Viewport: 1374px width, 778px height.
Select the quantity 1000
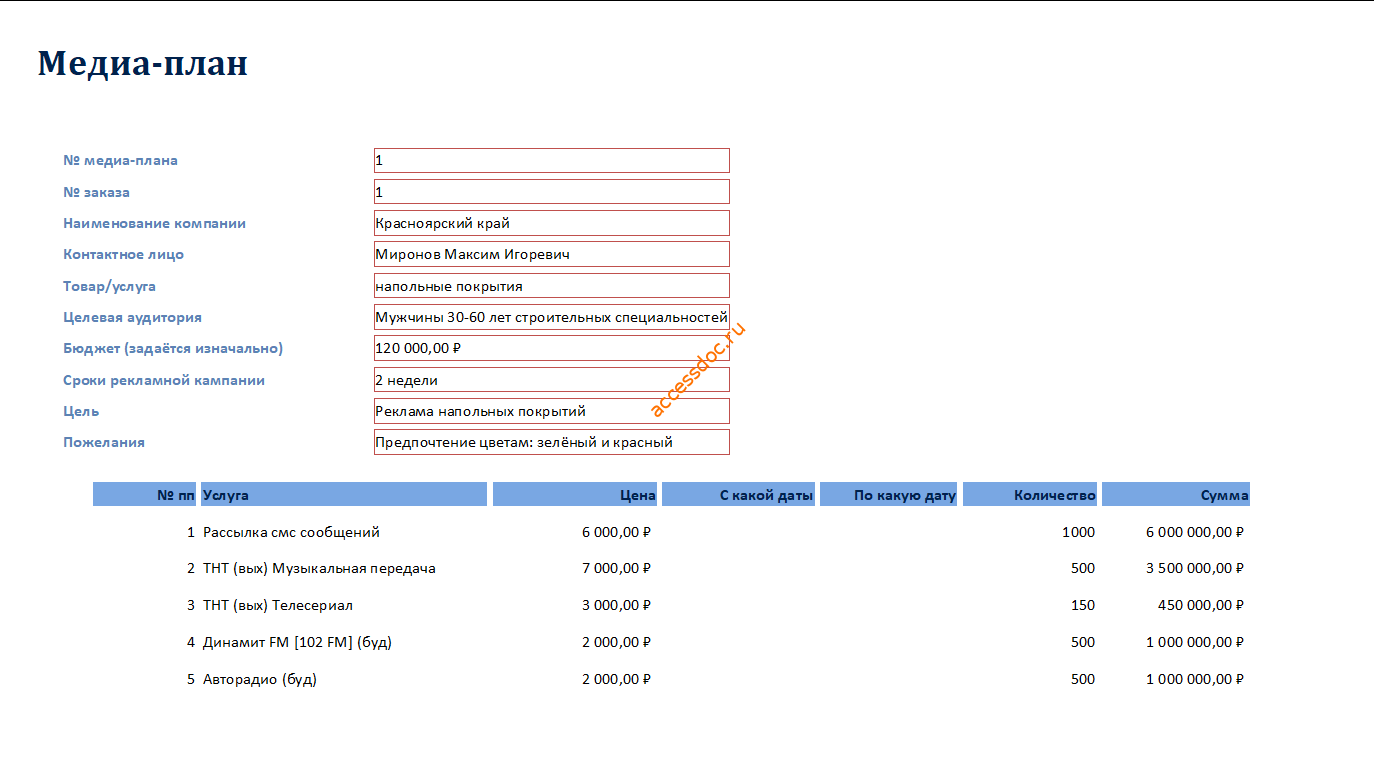(1078, 532)
